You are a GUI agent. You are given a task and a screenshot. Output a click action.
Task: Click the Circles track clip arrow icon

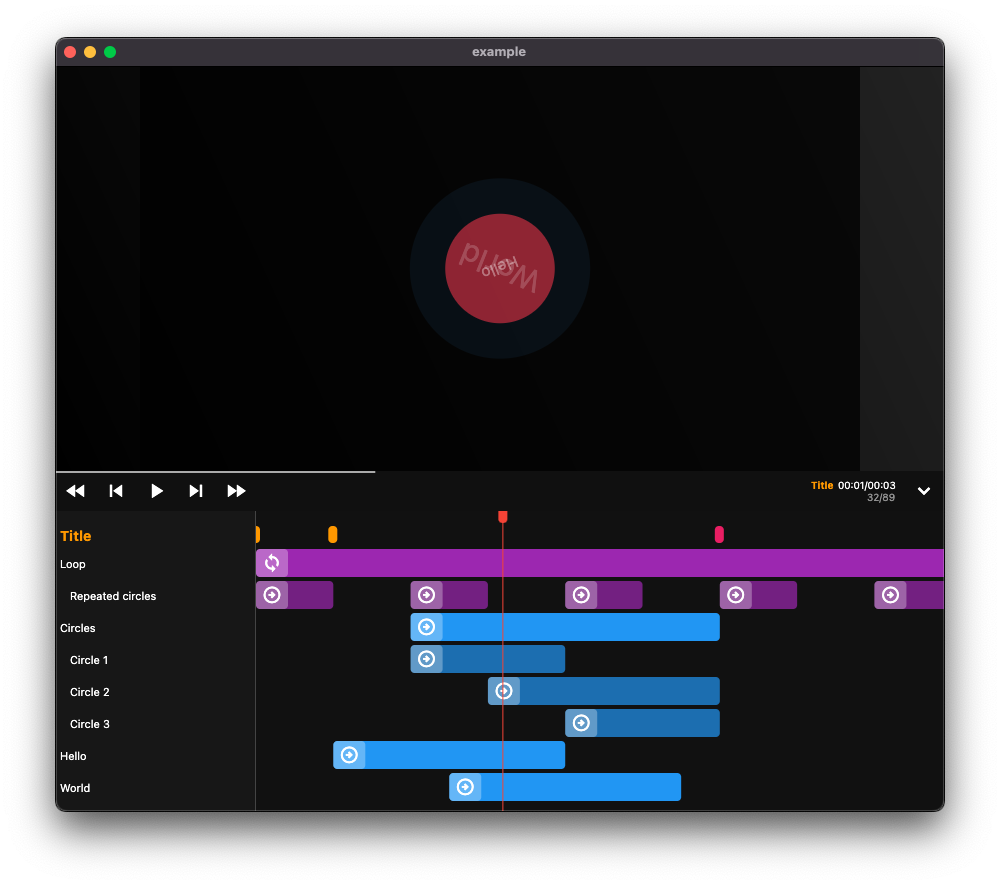click(427, 627)
